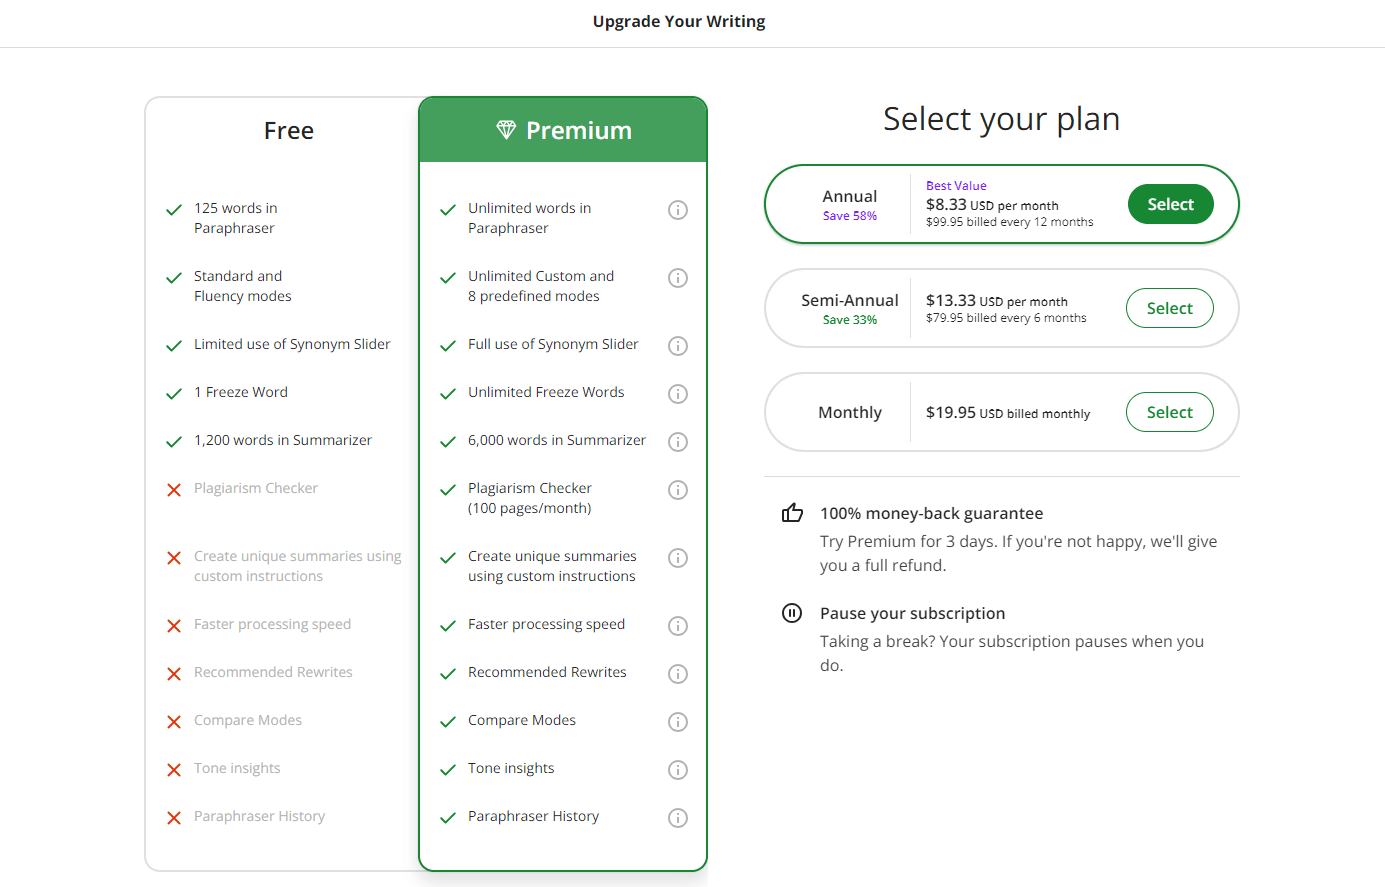Click the thumbs-up money-back guarantee icon
Viewport: 1385px width, 887px height.
792,513
